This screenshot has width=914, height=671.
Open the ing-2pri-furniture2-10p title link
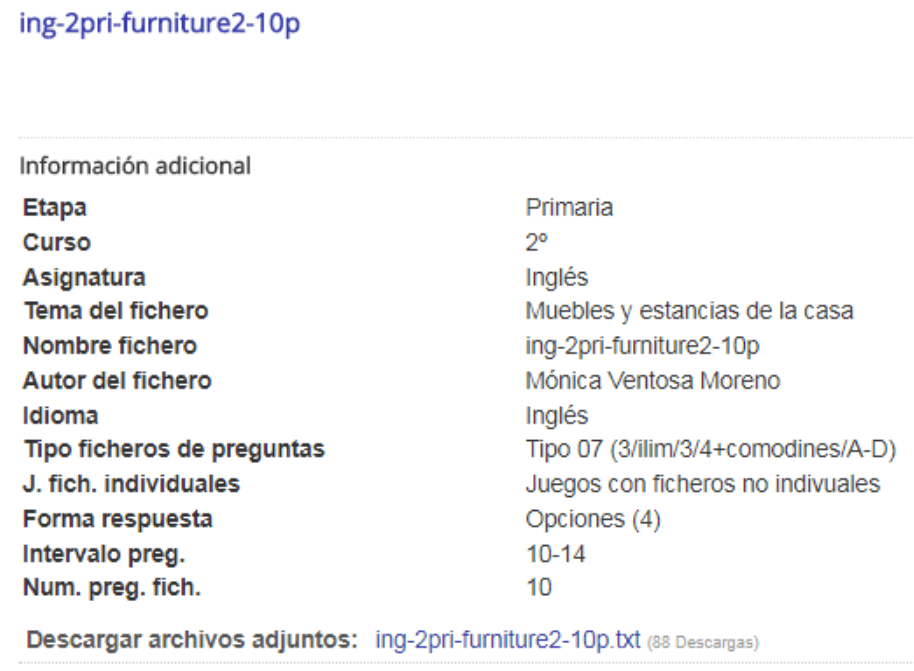click(160, 23)
